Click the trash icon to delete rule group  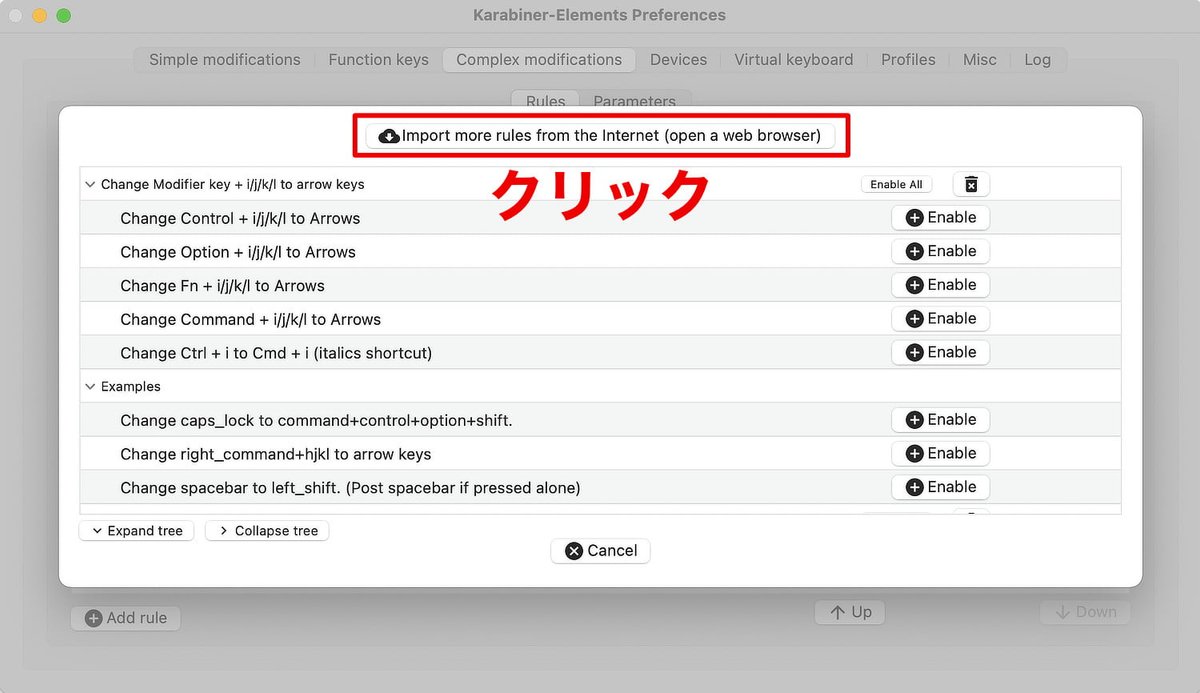point(969,184)
